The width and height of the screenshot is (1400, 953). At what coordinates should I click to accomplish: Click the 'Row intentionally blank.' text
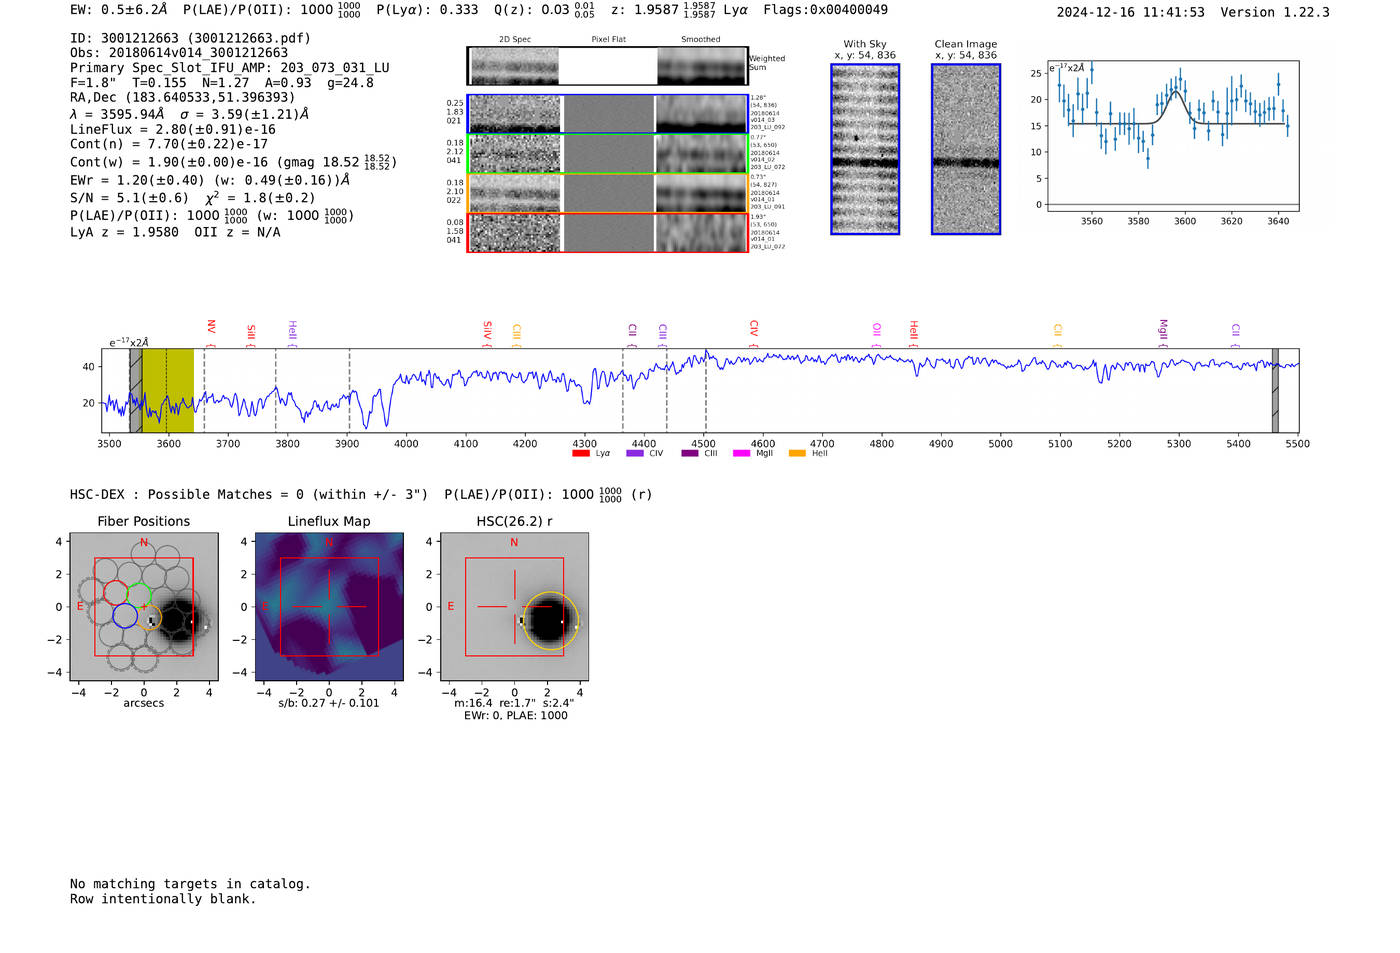coord(163,899)
